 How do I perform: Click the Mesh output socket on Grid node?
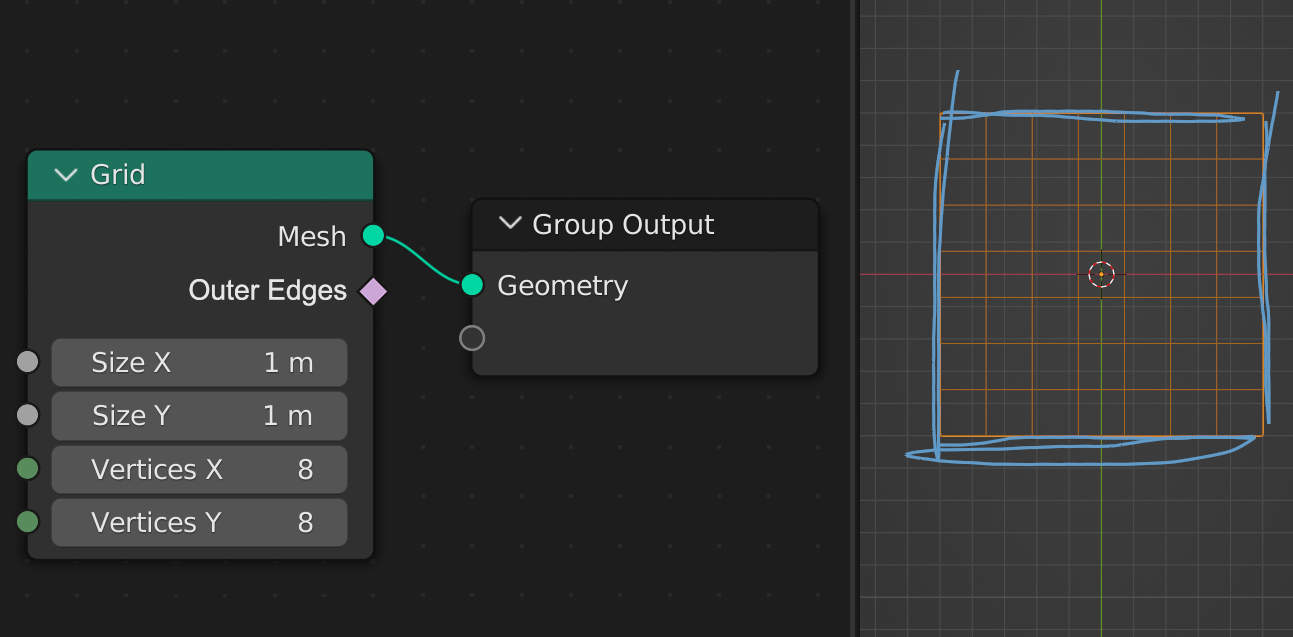(x=373, y=236)
